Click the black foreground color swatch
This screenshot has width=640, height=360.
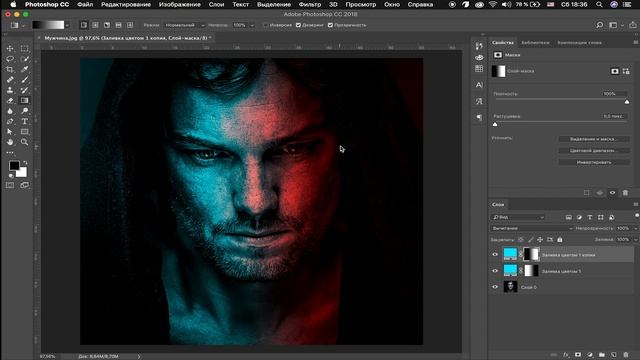(x=14, y=165)
